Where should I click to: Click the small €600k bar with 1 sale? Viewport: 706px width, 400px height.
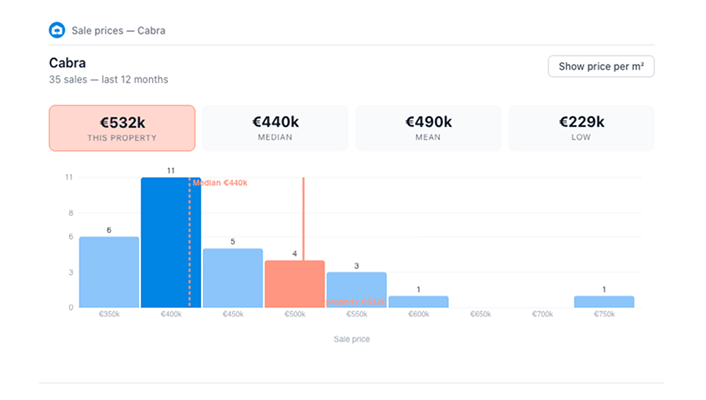click(x=418, y=301)
